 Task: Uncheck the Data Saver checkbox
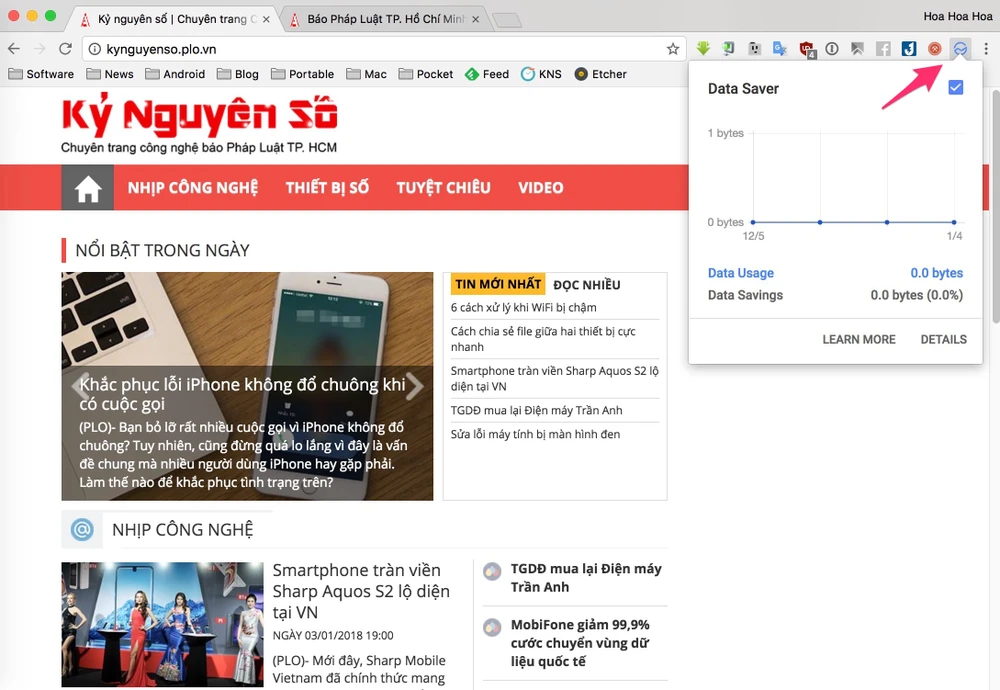click(955, 88)
